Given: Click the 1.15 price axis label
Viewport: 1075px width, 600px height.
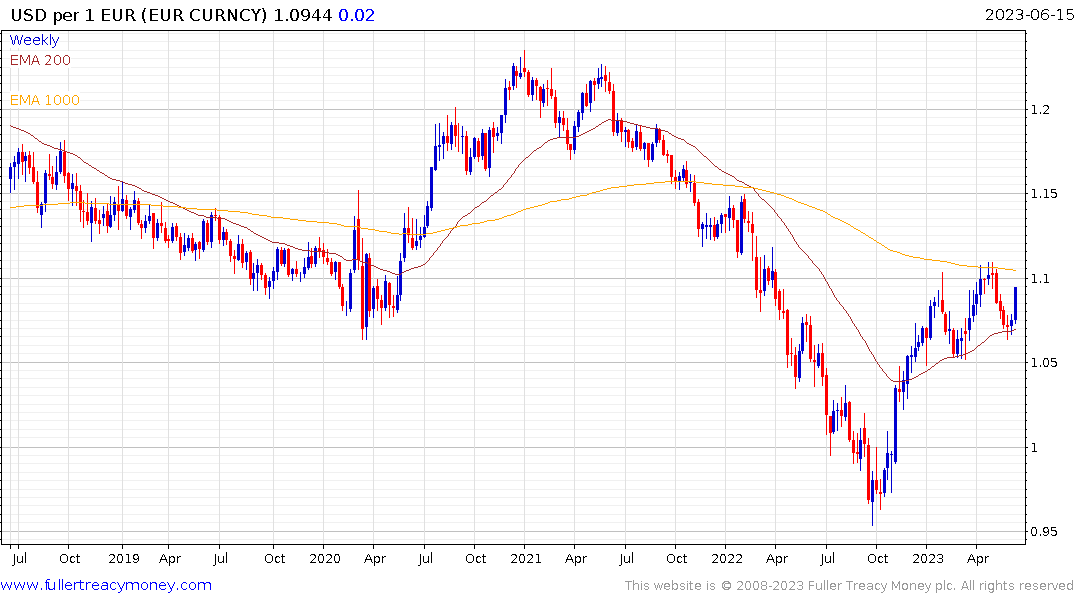Looking at the screenshot, I should tap(1043, 194).
